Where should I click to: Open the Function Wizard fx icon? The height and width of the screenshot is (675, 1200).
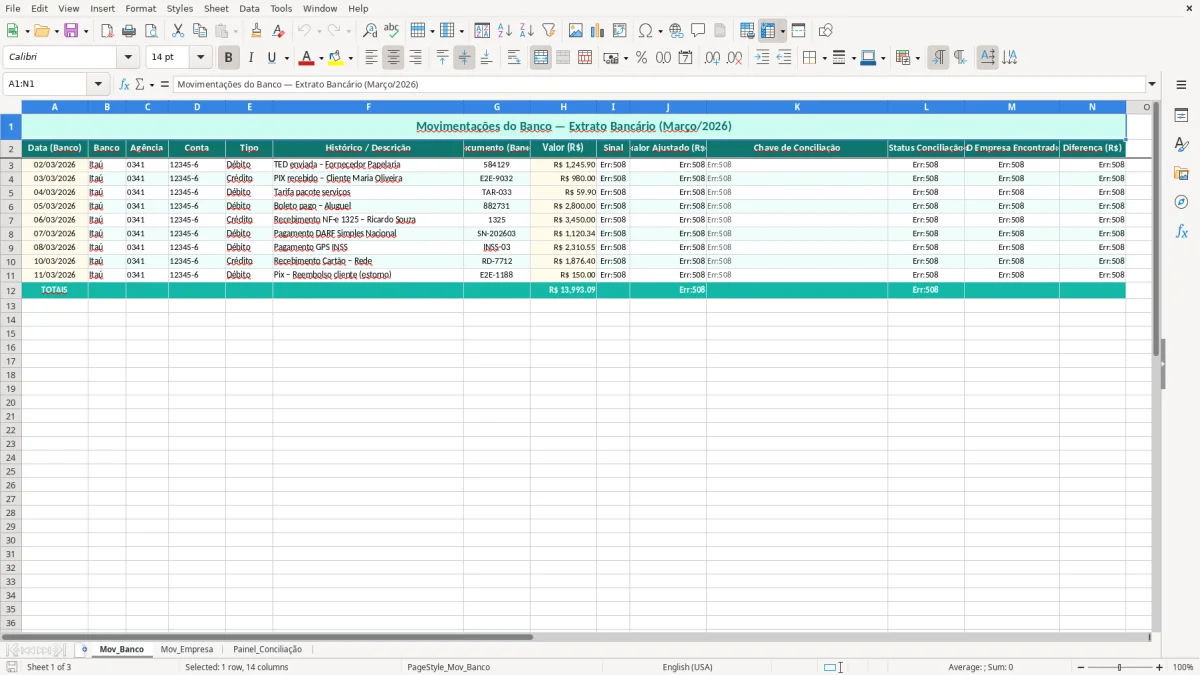click(125, 85)
